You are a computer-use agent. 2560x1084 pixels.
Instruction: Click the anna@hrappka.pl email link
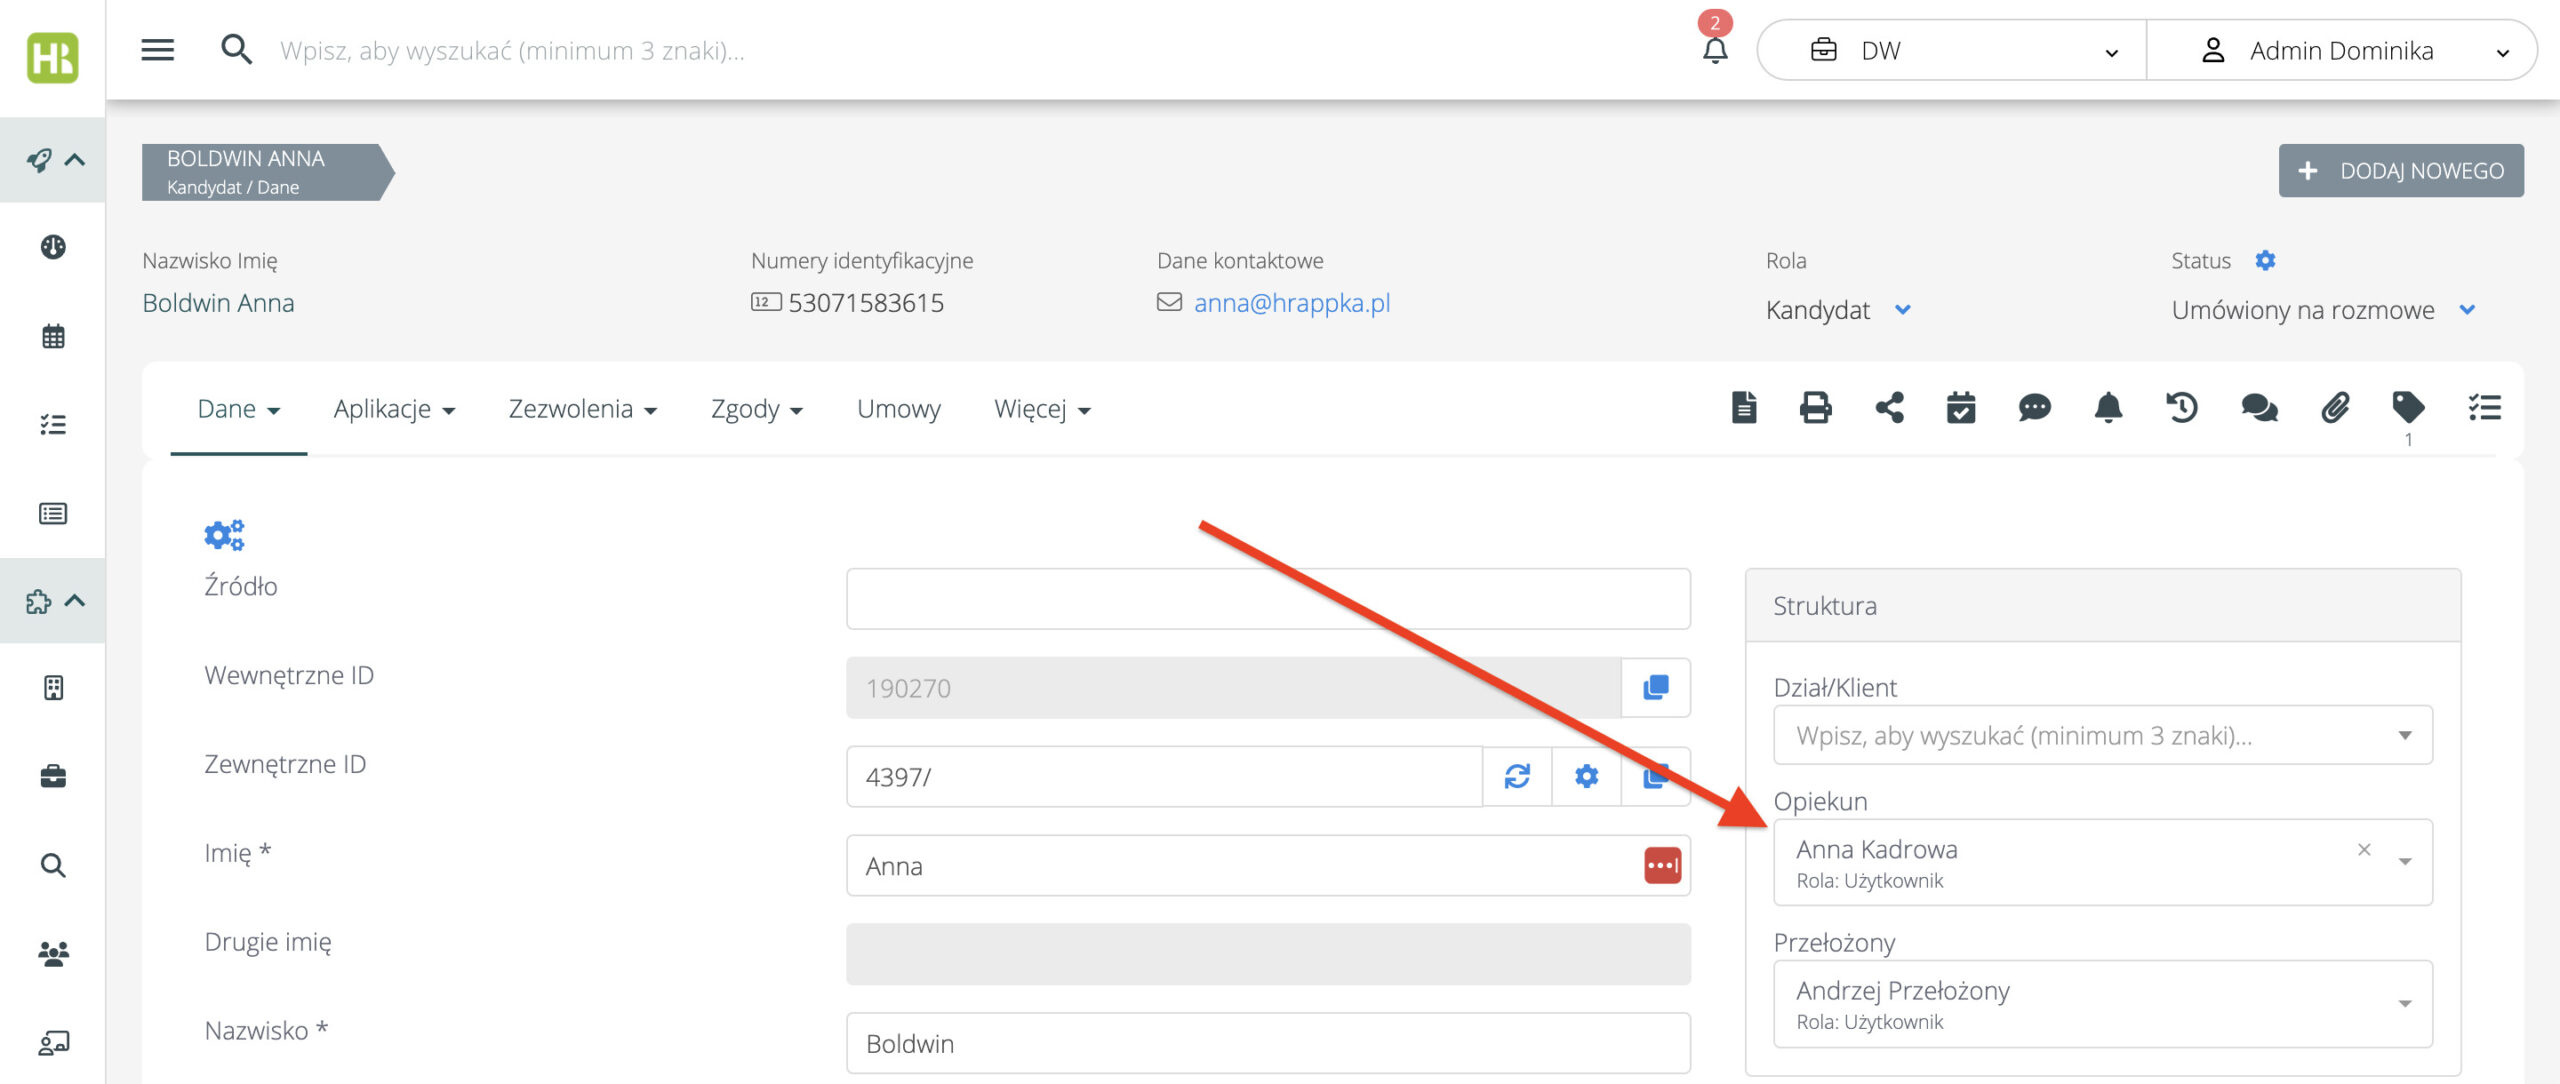pos(1292,303)
